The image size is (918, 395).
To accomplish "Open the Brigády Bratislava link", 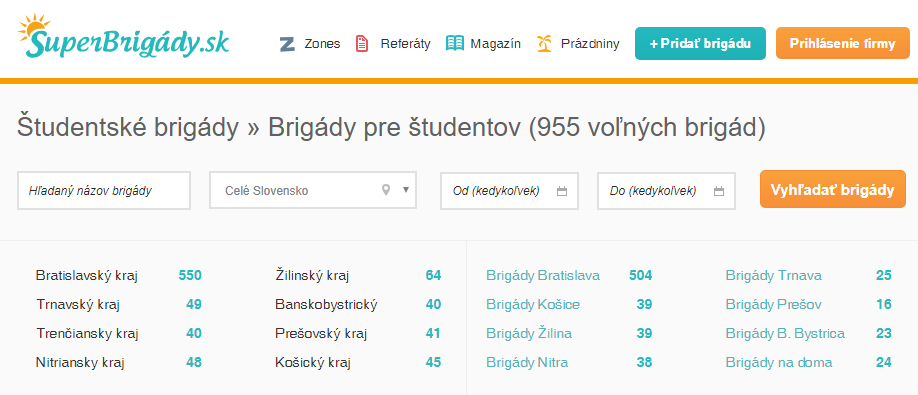I will point(543,275).
